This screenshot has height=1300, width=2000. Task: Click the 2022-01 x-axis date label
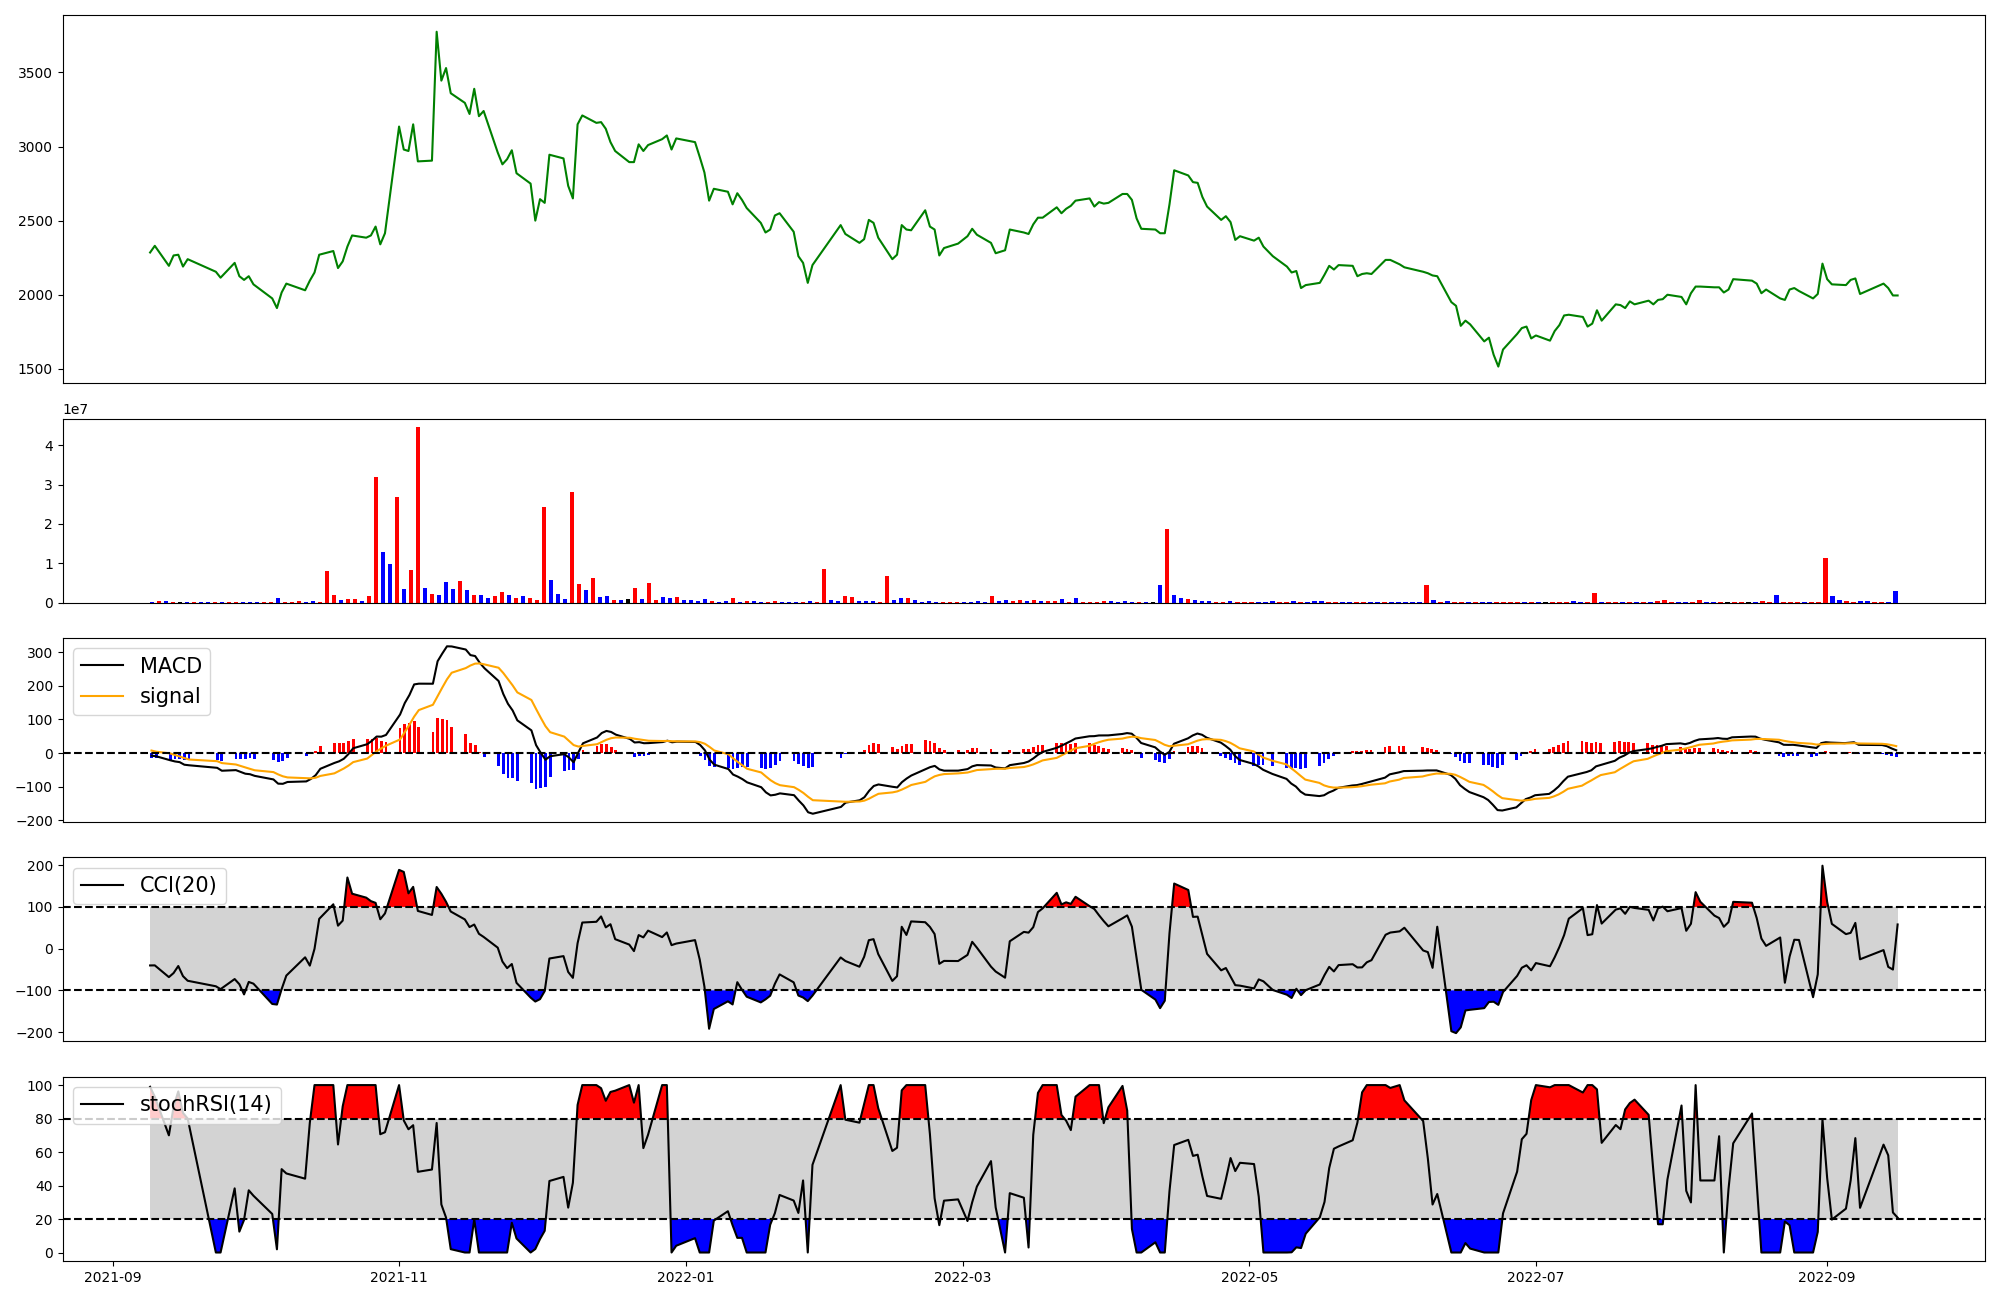(x=686, y=1277)
